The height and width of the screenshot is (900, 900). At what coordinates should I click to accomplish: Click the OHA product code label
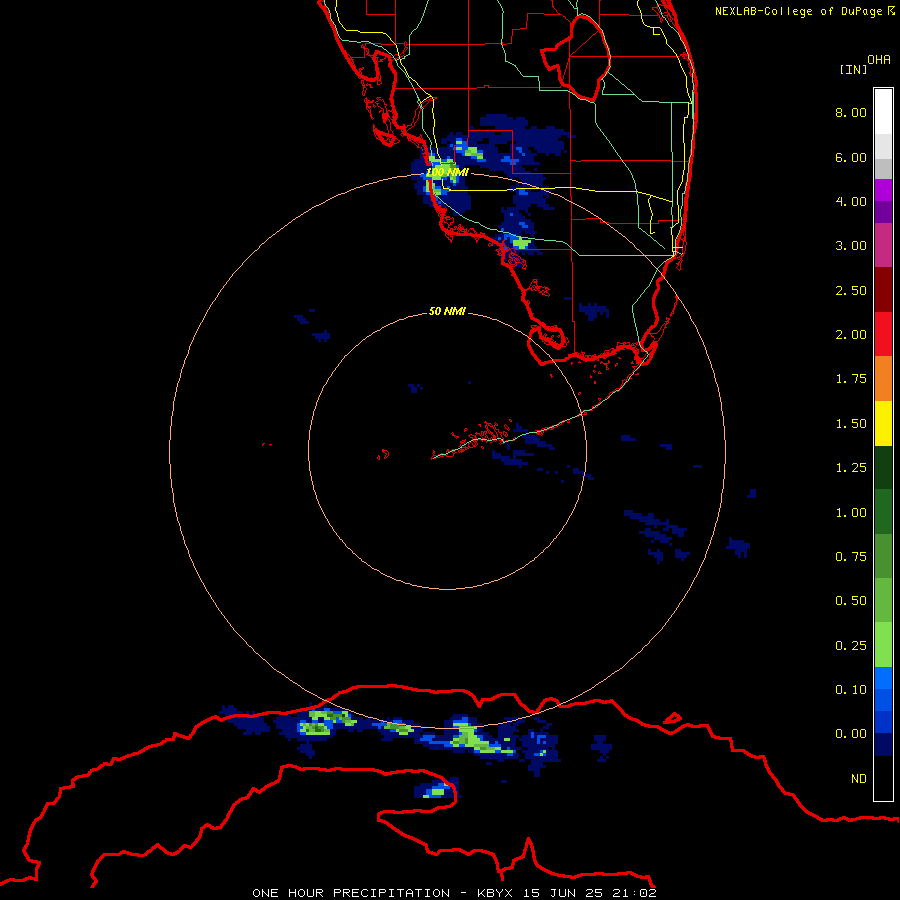point(879,59)
